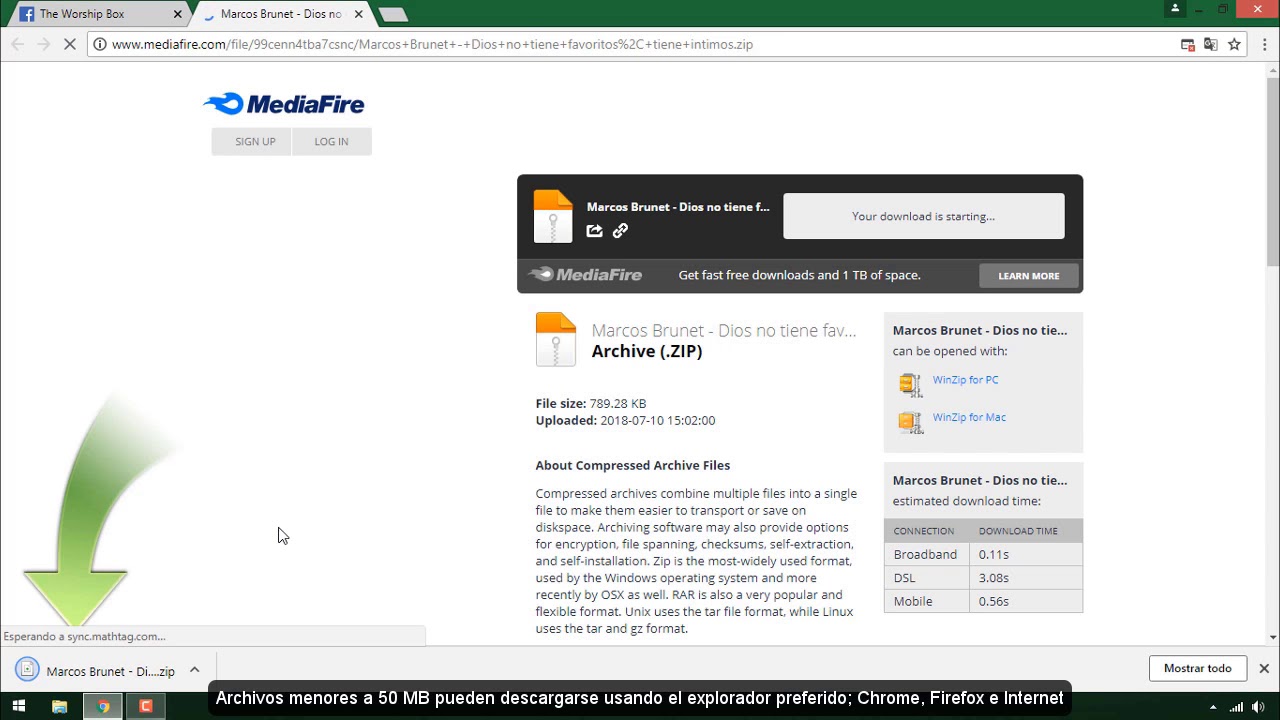Click the copy link chain icon

[620, 231]
